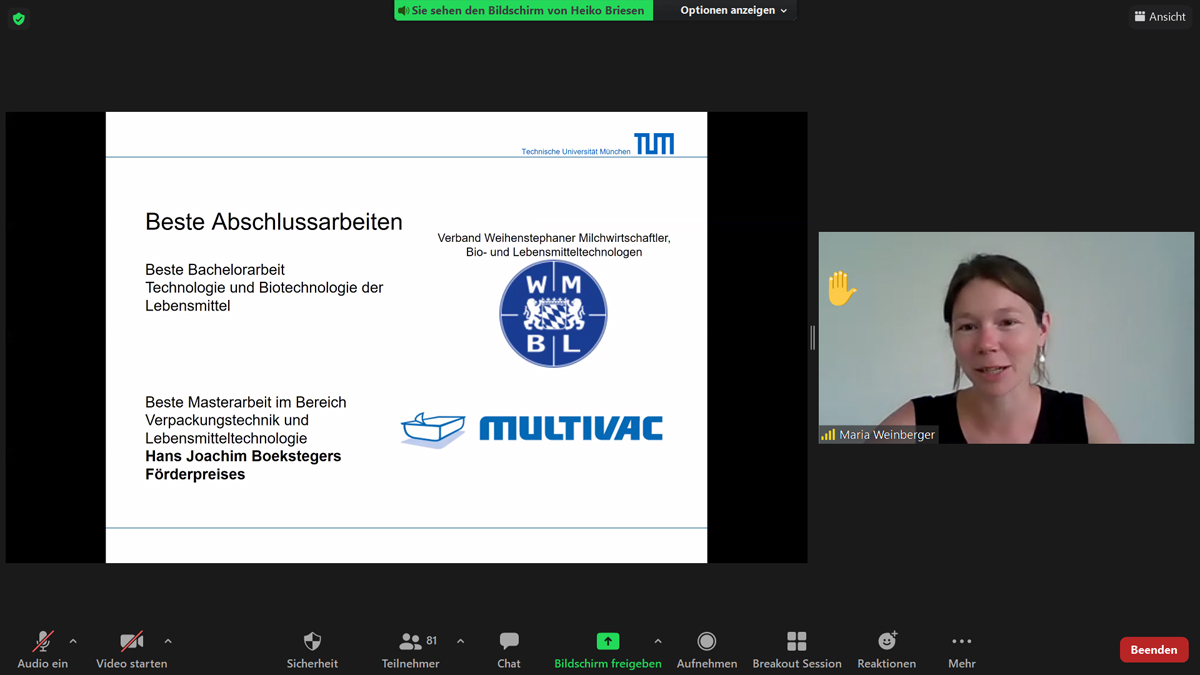The image size is (1200, 675).
Task: Click the Technische Universität München header text
Action: [x=576, y=152]
